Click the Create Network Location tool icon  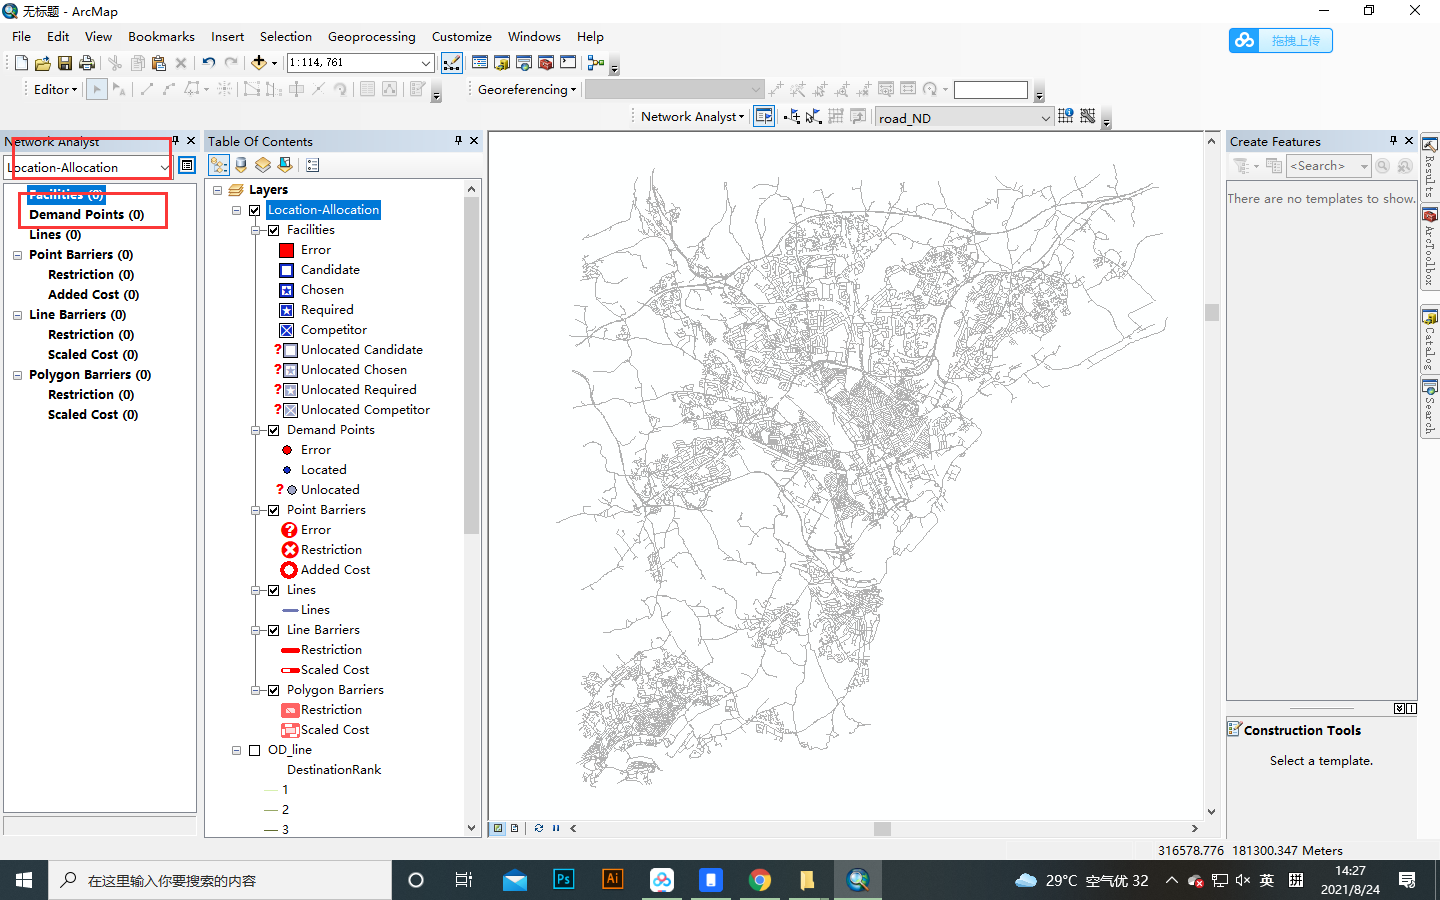pos(791,116)
